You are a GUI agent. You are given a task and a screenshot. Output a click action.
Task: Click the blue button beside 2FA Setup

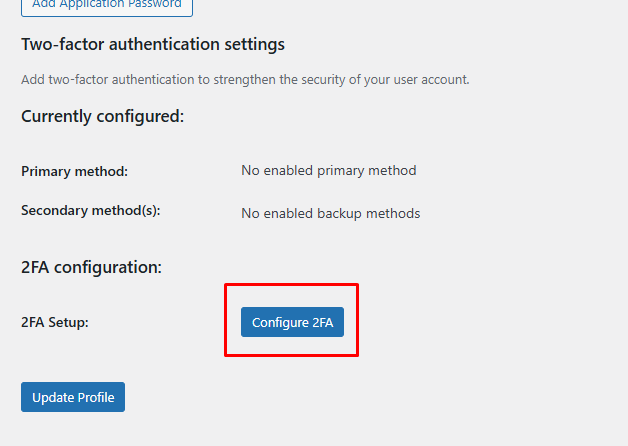[292, 322]
